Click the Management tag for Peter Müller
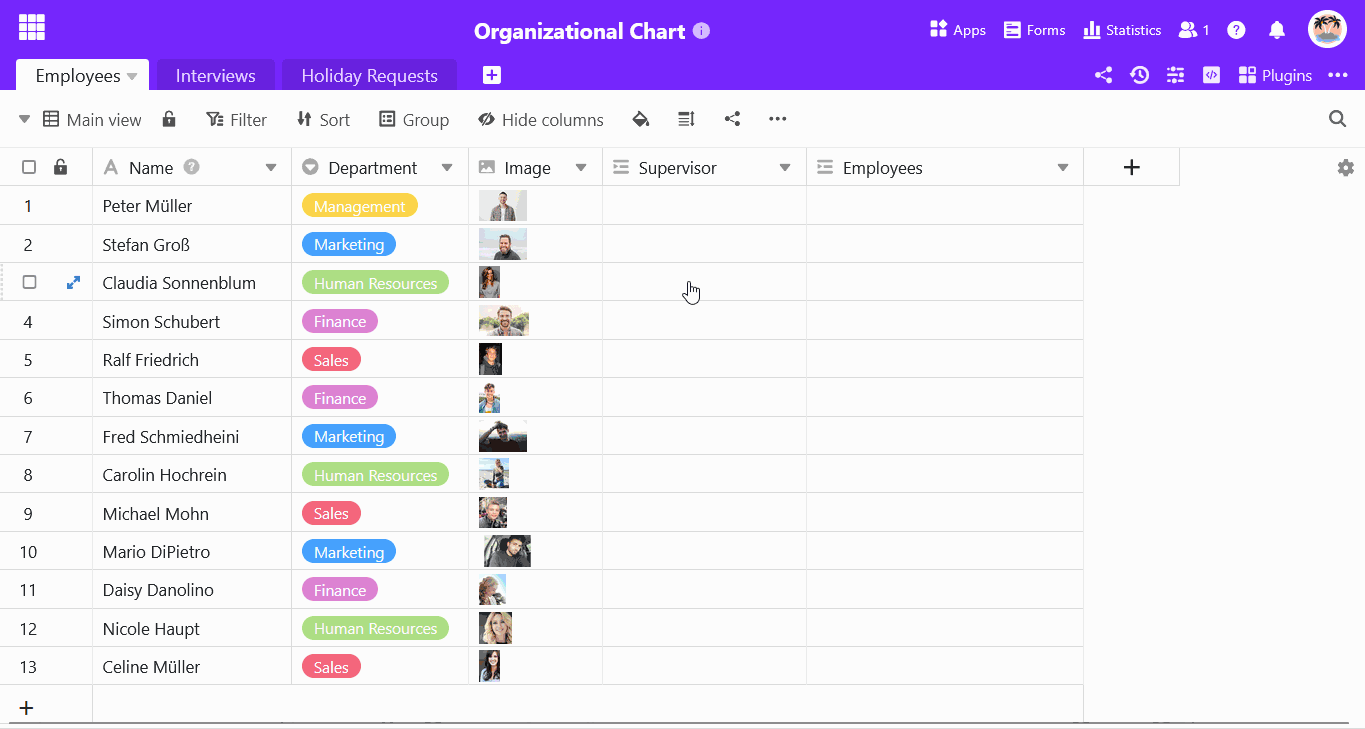The height and width of the screenshot is (729, 1365). (359, 207)
